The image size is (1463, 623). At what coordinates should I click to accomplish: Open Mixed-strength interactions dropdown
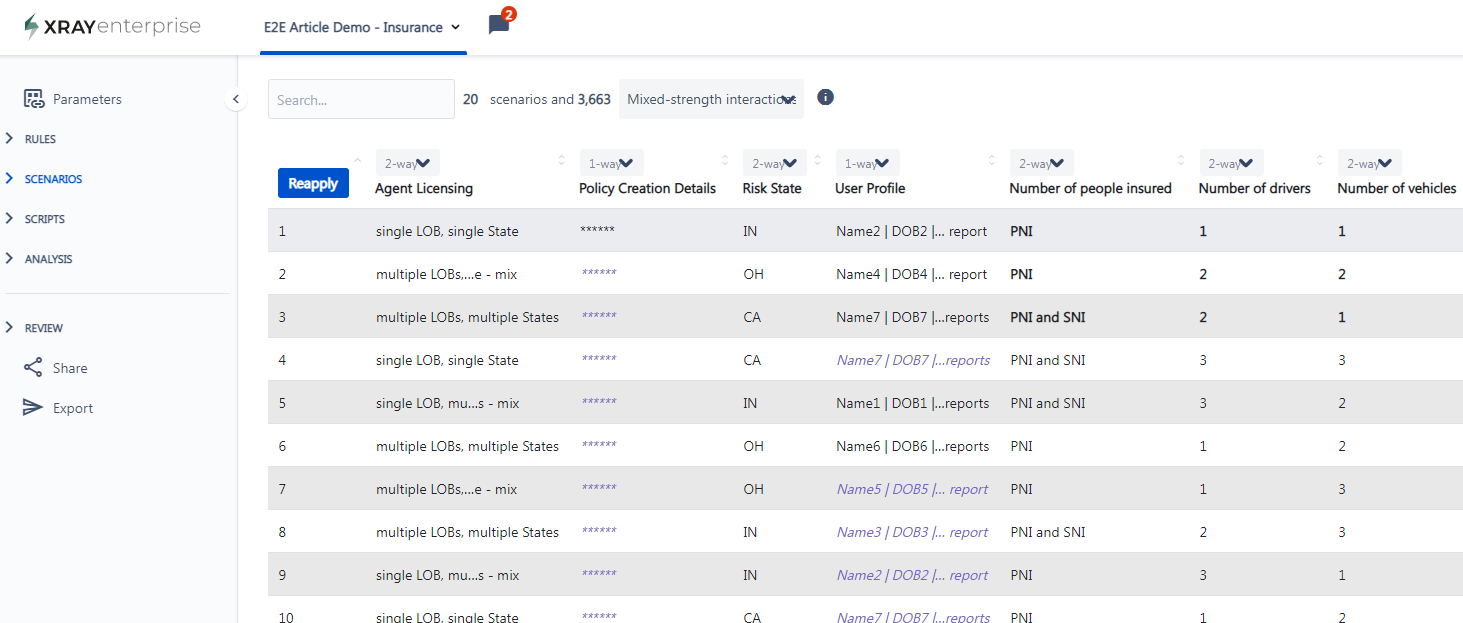click(x=711, y=99)
